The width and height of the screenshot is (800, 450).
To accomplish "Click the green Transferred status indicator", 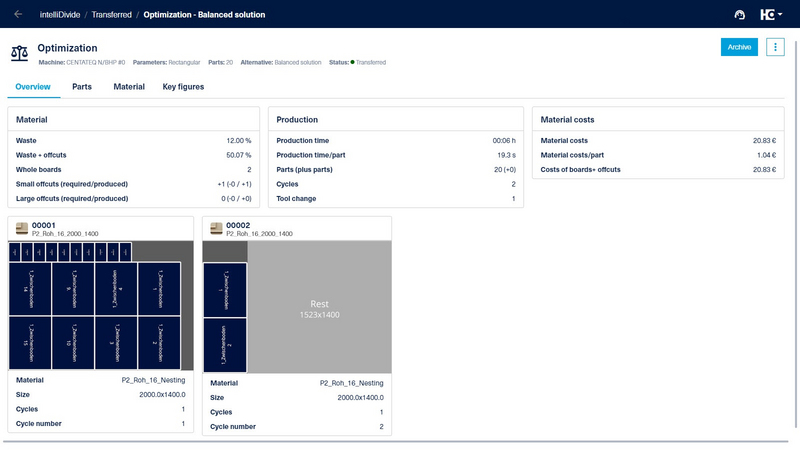I will pyautogui.click(x=353, y=62).
